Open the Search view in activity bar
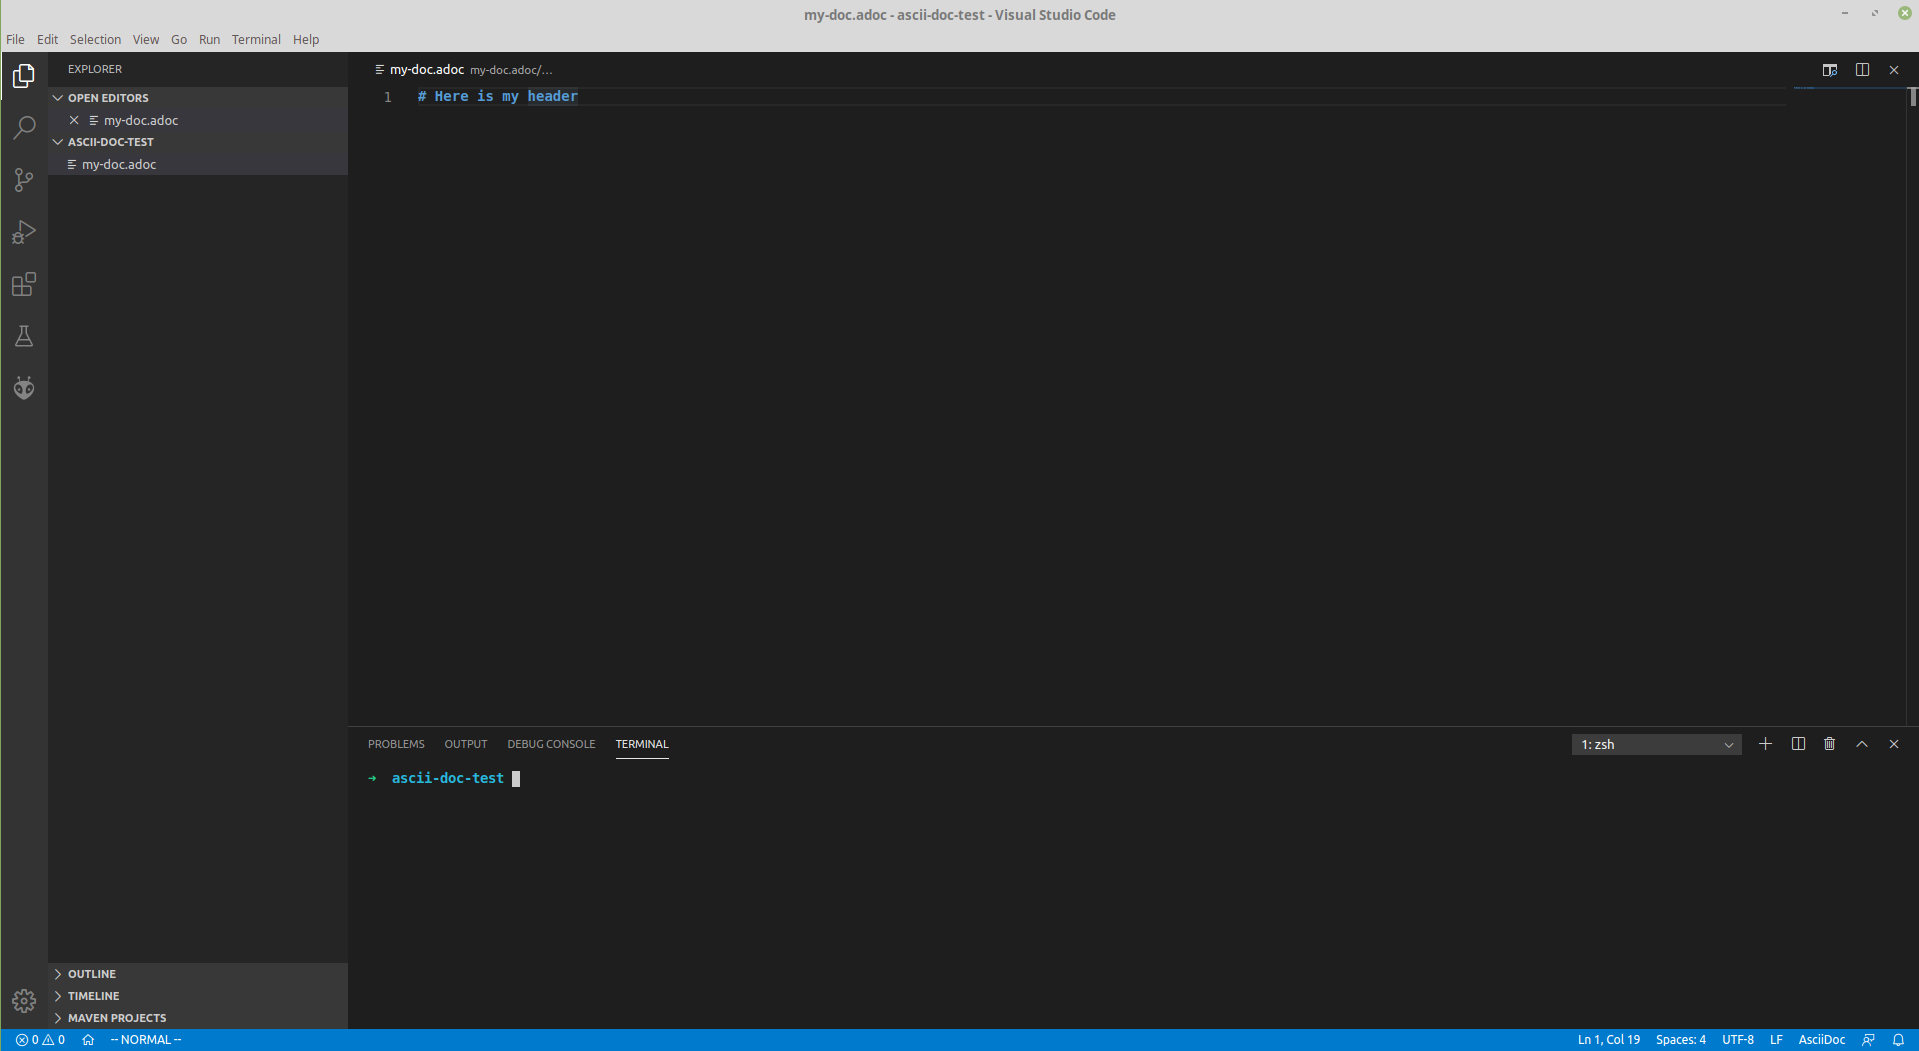Screen dimensions: 1919x1051 tap(24, 128)
